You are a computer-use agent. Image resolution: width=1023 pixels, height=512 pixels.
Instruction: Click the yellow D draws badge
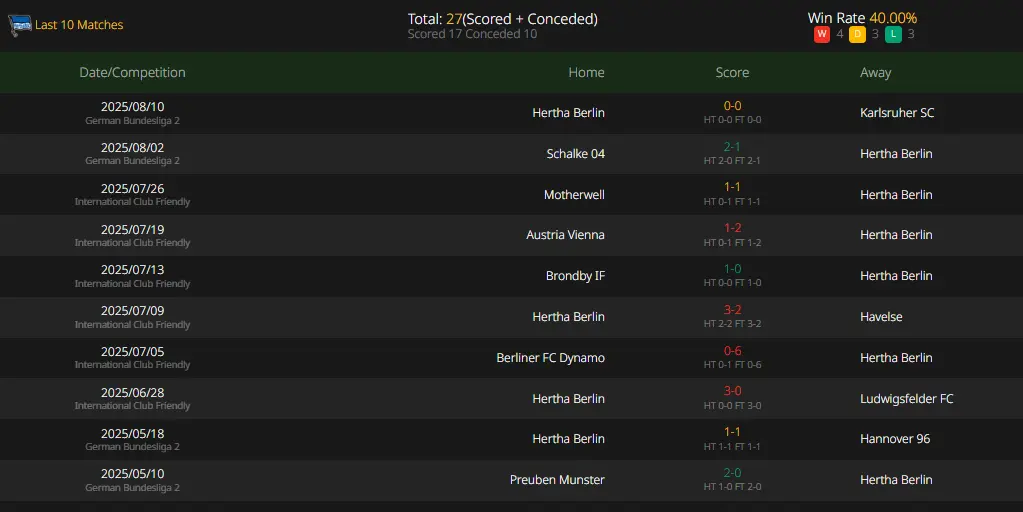point(857,34)
